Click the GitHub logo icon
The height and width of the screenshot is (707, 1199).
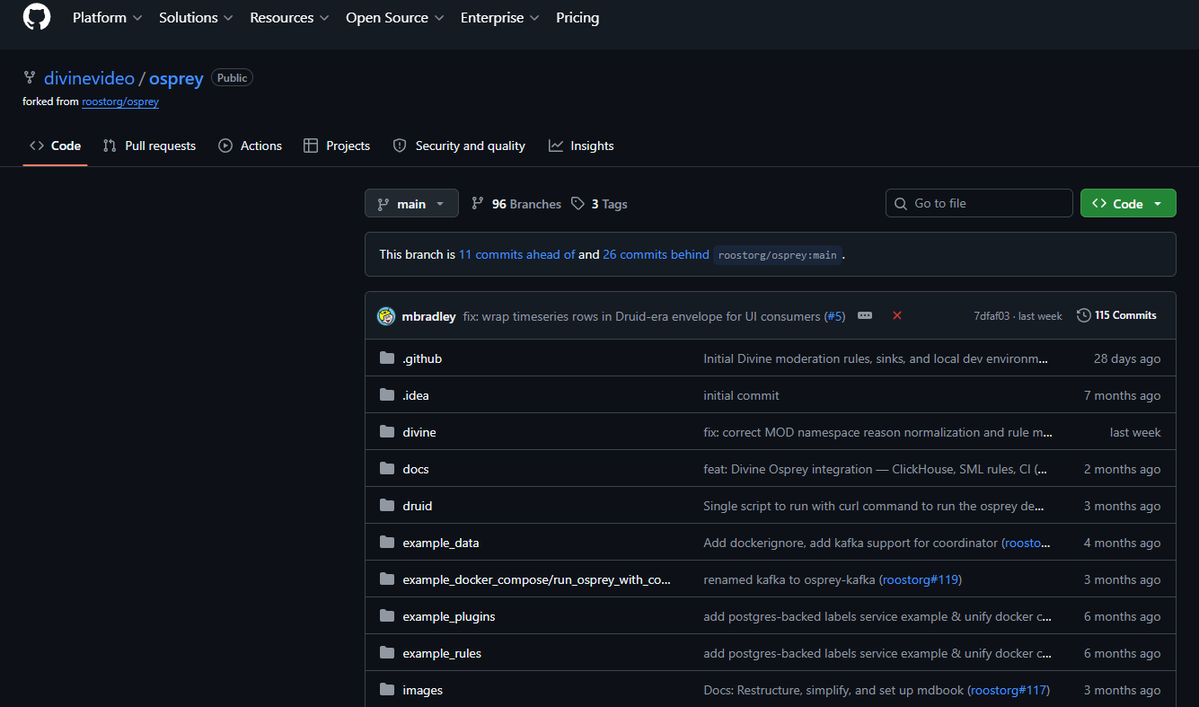coord(36,17)
